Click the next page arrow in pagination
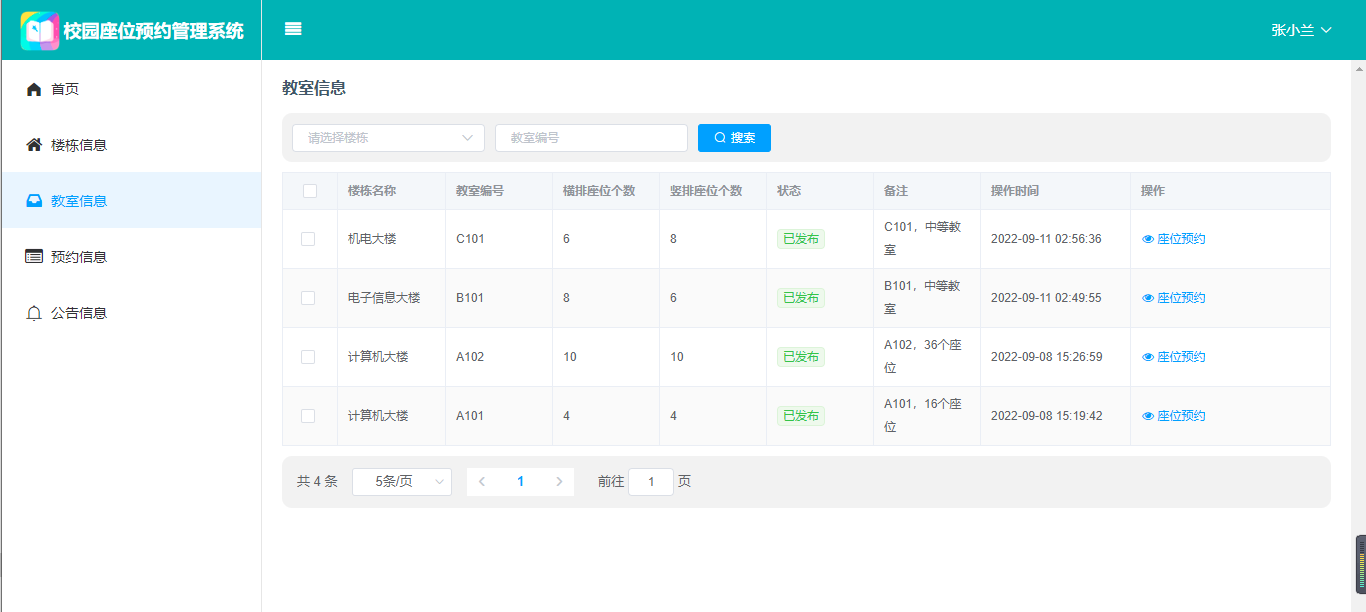This screenshot has height=612, width=1366. [559, 482]
